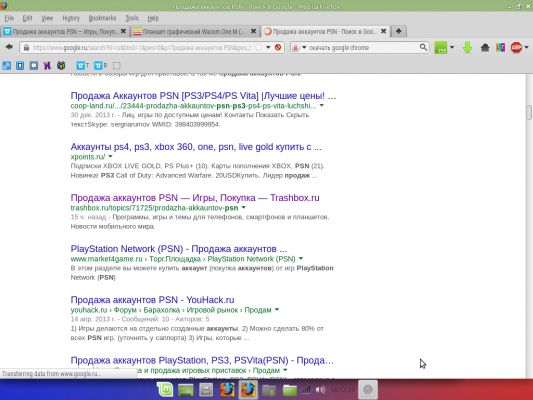Open the File menu
The height and width of the screenshot is (400, 533).
point(9,18)
